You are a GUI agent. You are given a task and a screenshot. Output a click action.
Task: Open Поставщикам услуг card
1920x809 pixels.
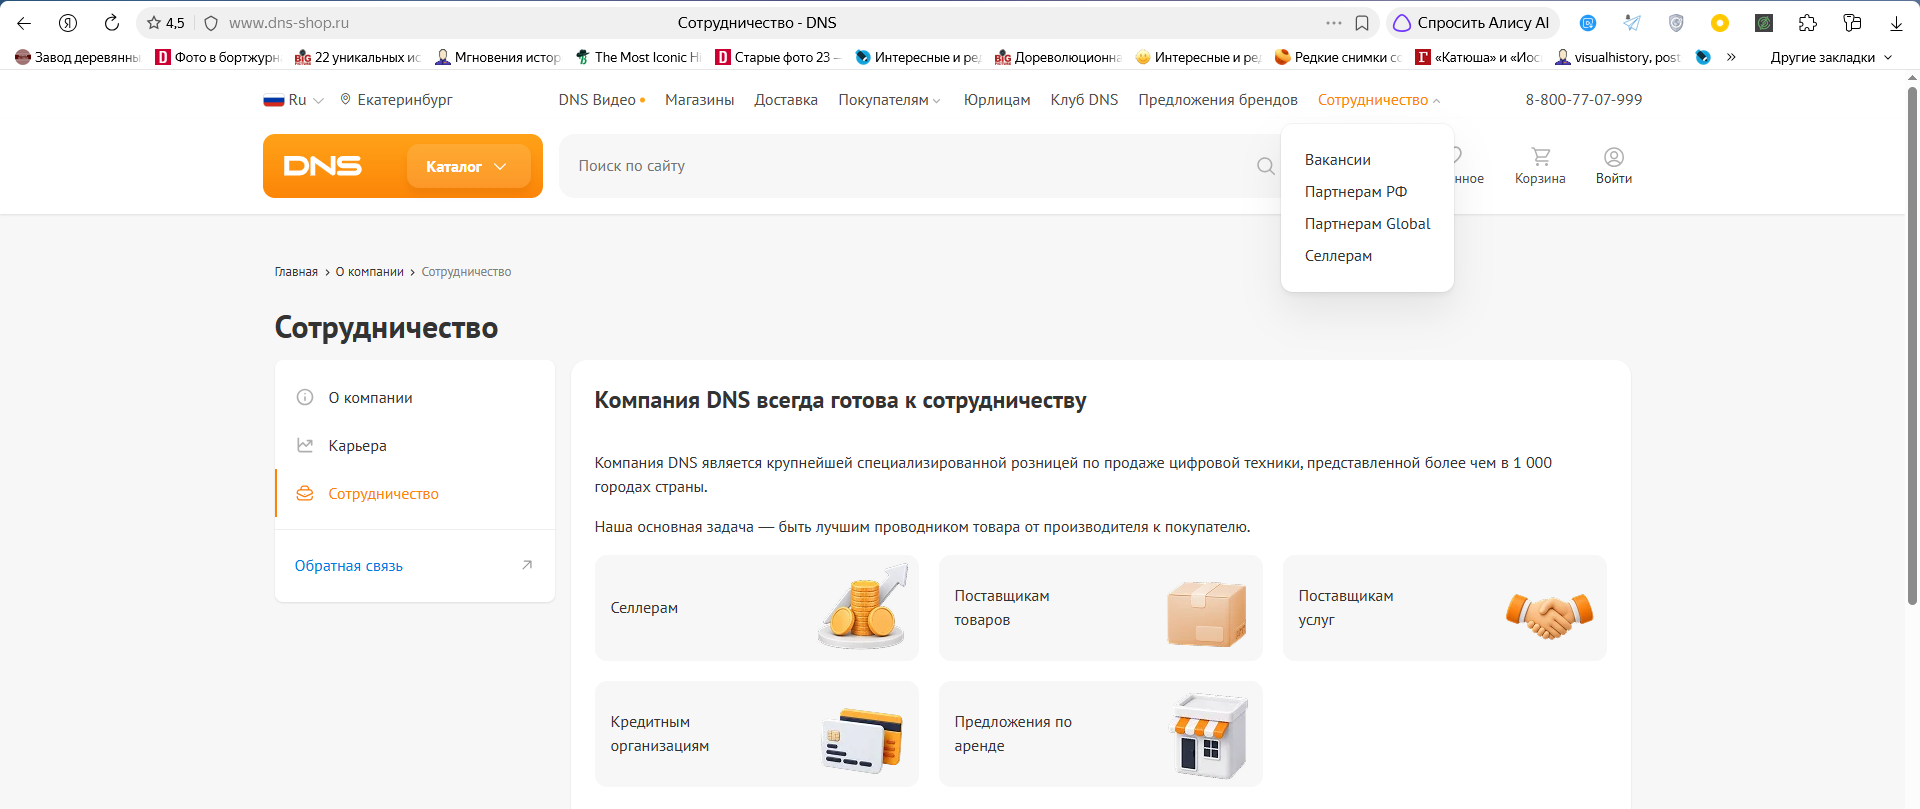(x=1444, y=608)
